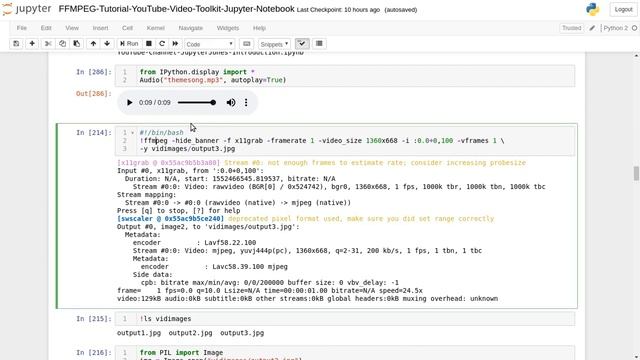Click the Audio themesong.mp3 code cell
This screenshot has height=360, width=640.
click(345, 76)
